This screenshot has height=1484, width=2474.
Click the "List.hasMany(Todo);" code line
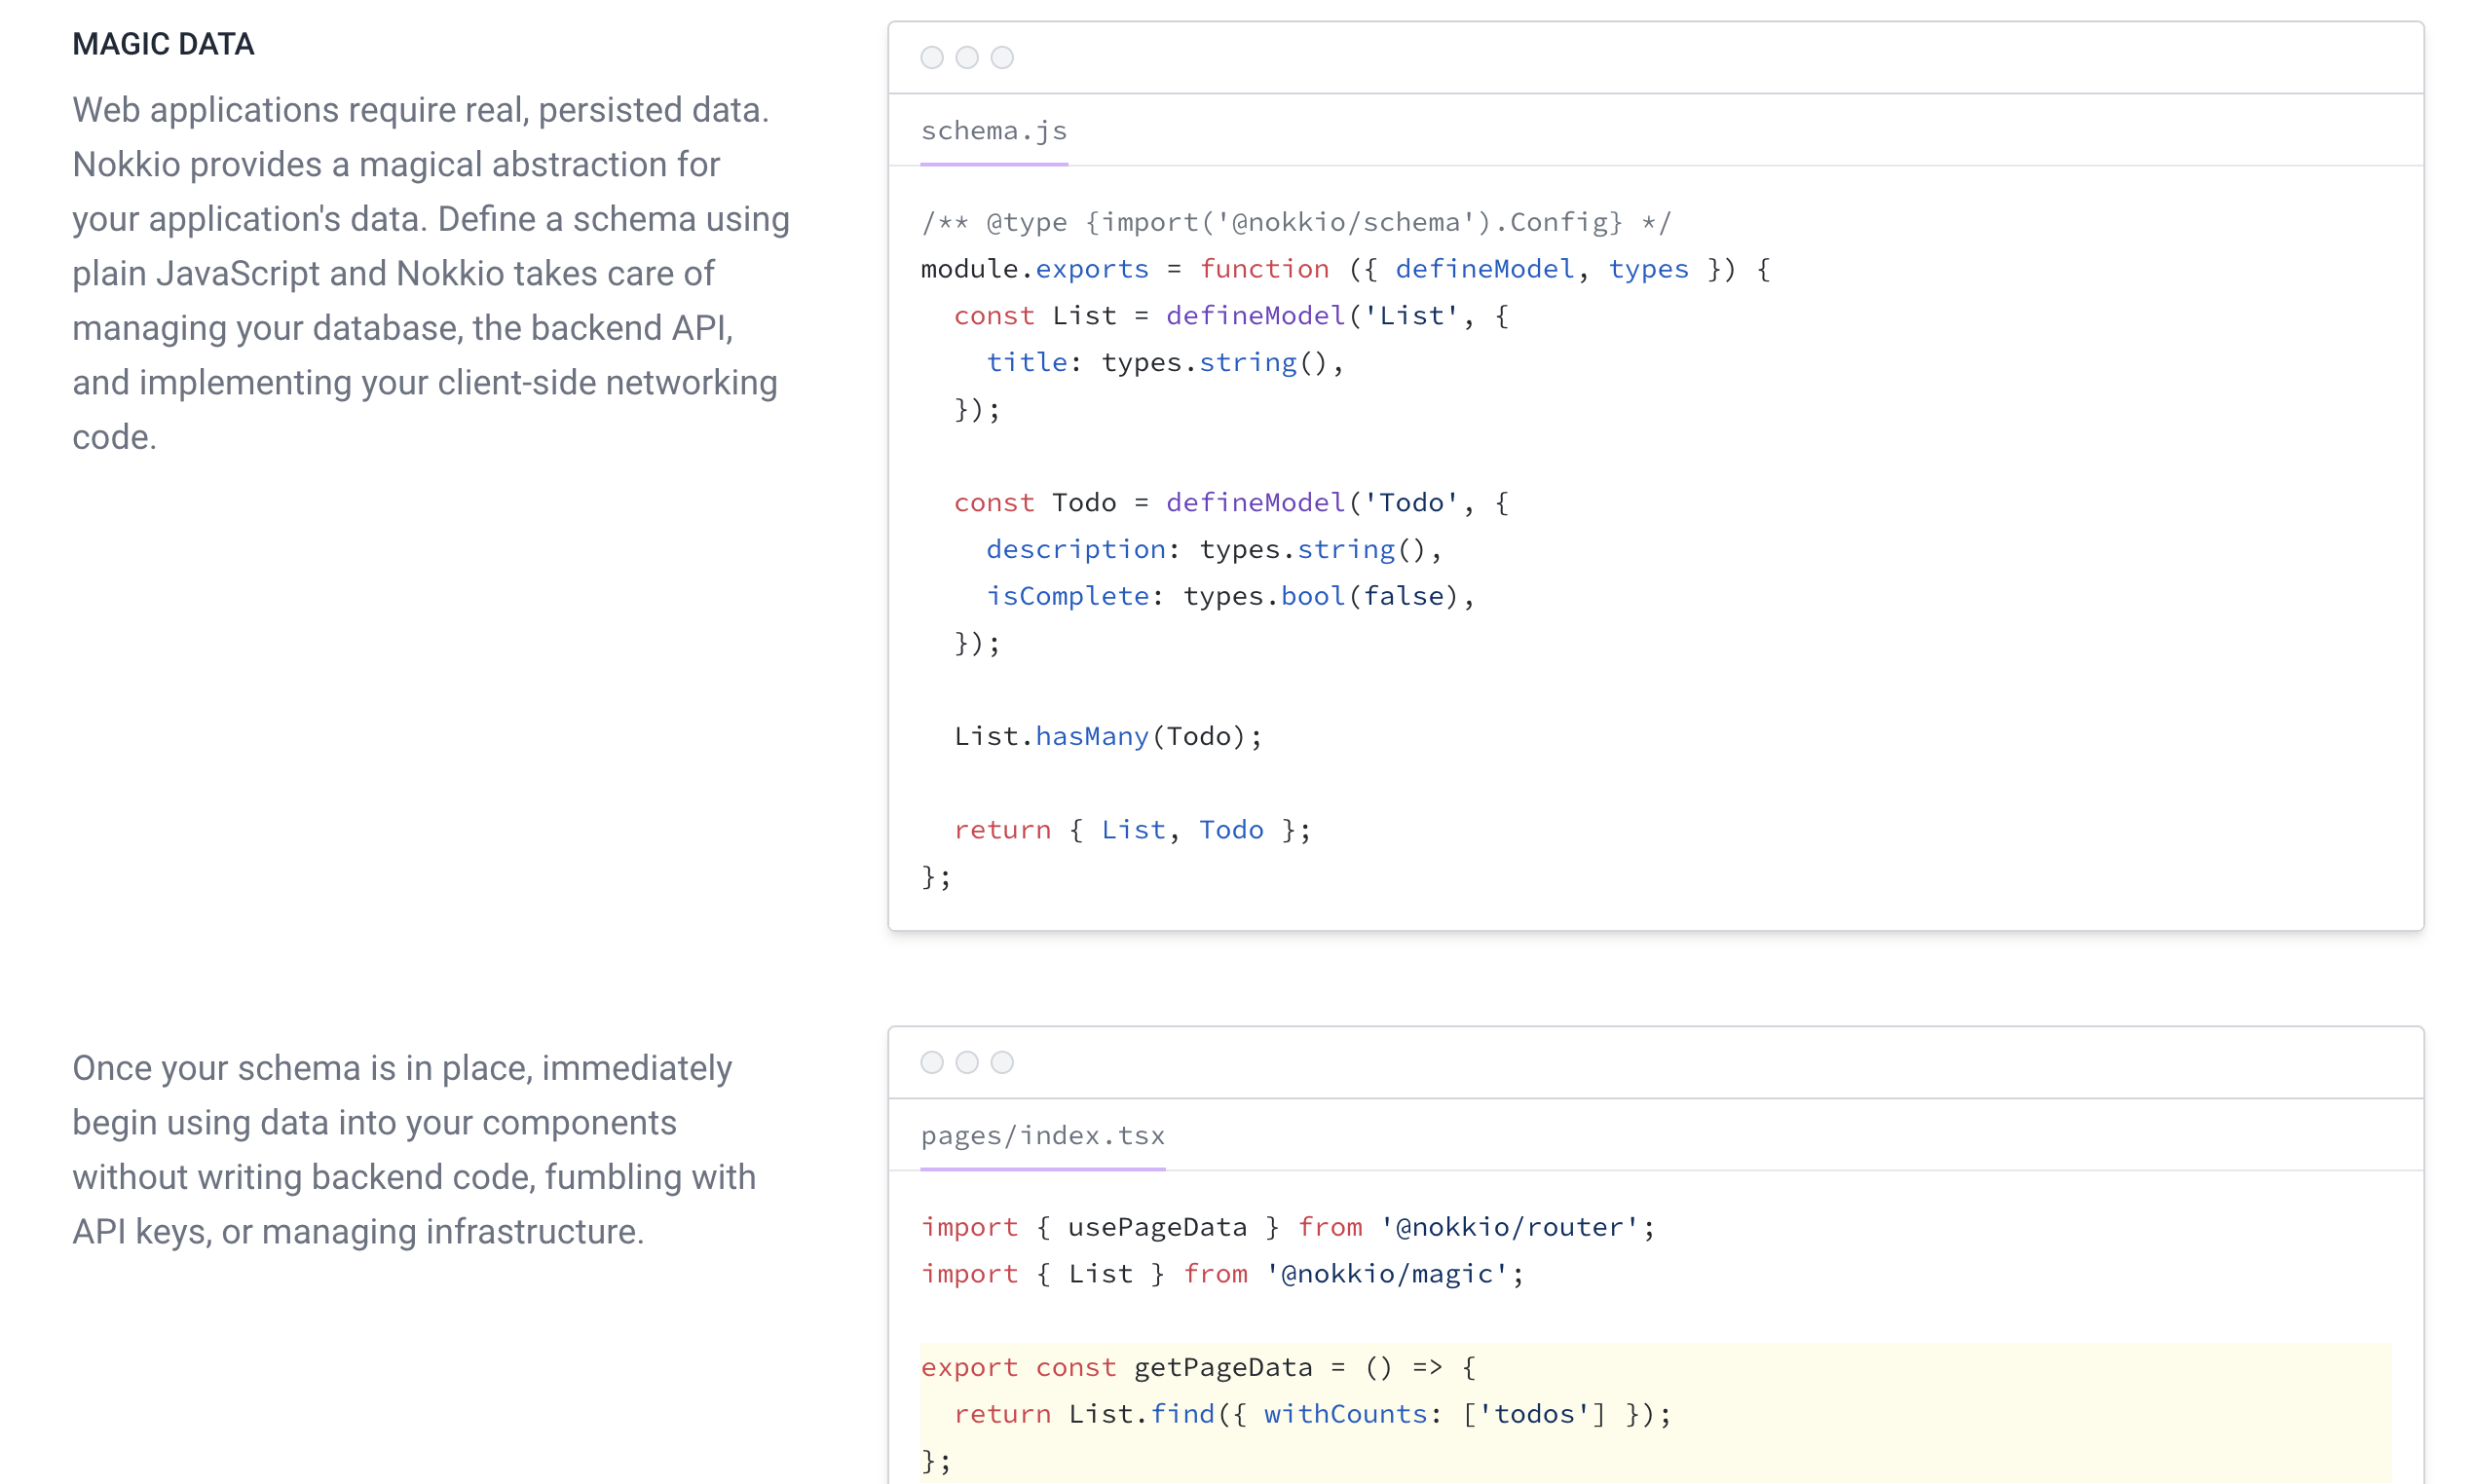pos(1108,736)
